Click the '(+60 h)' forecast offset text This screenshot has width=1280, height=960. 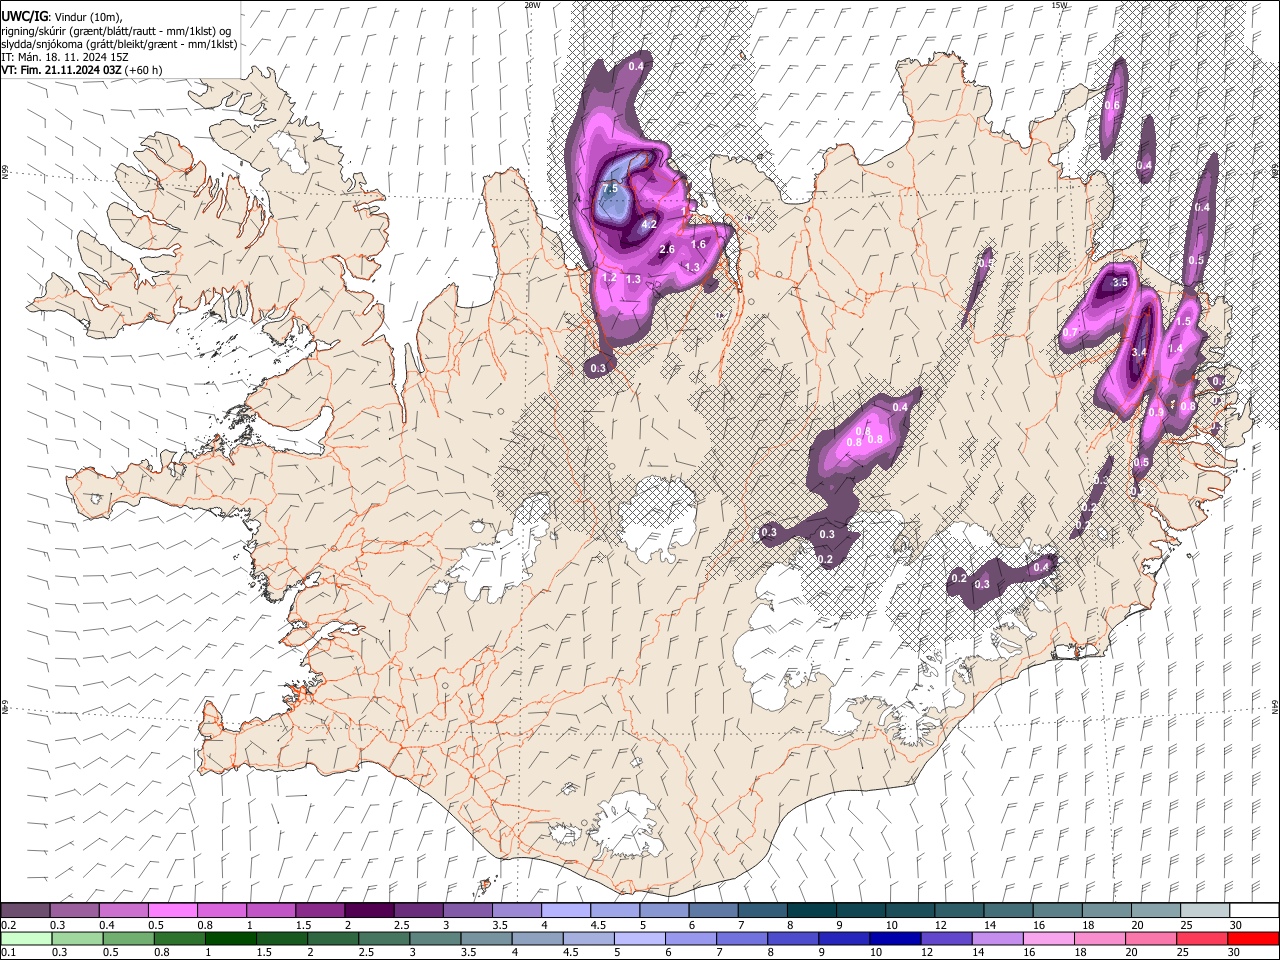click(x=144, y=70)
